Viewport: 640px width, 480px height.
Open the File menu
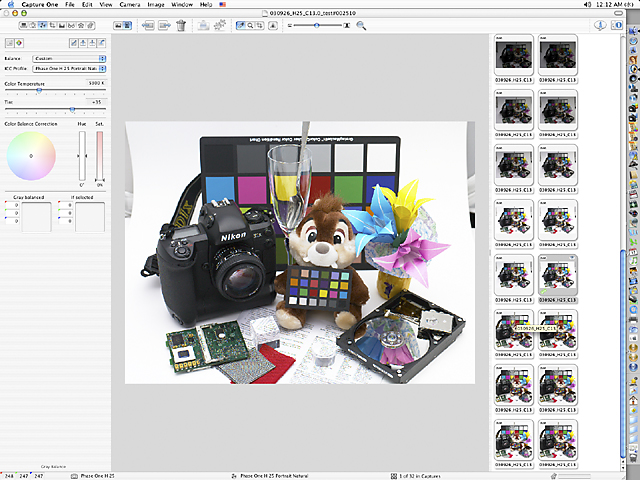click(x=70, y=4)
